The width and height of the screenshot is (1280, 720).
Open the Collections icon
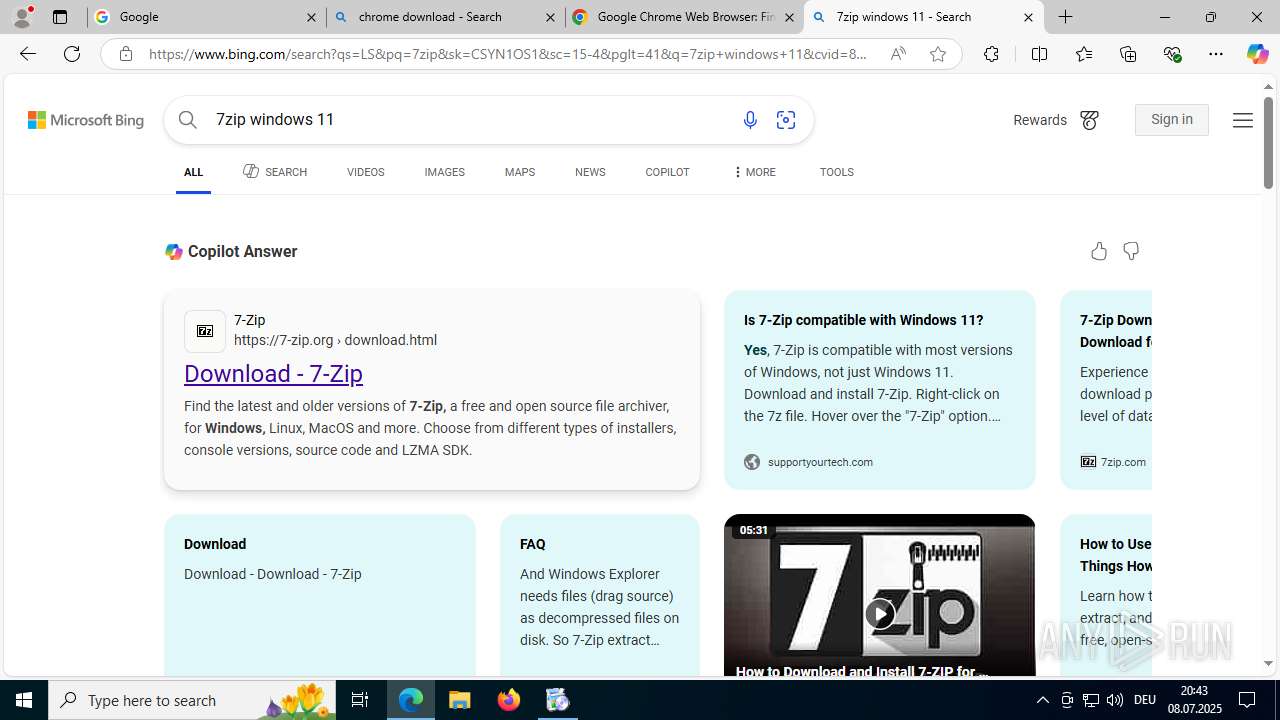pyautogui.click(x=1128, y=54)
